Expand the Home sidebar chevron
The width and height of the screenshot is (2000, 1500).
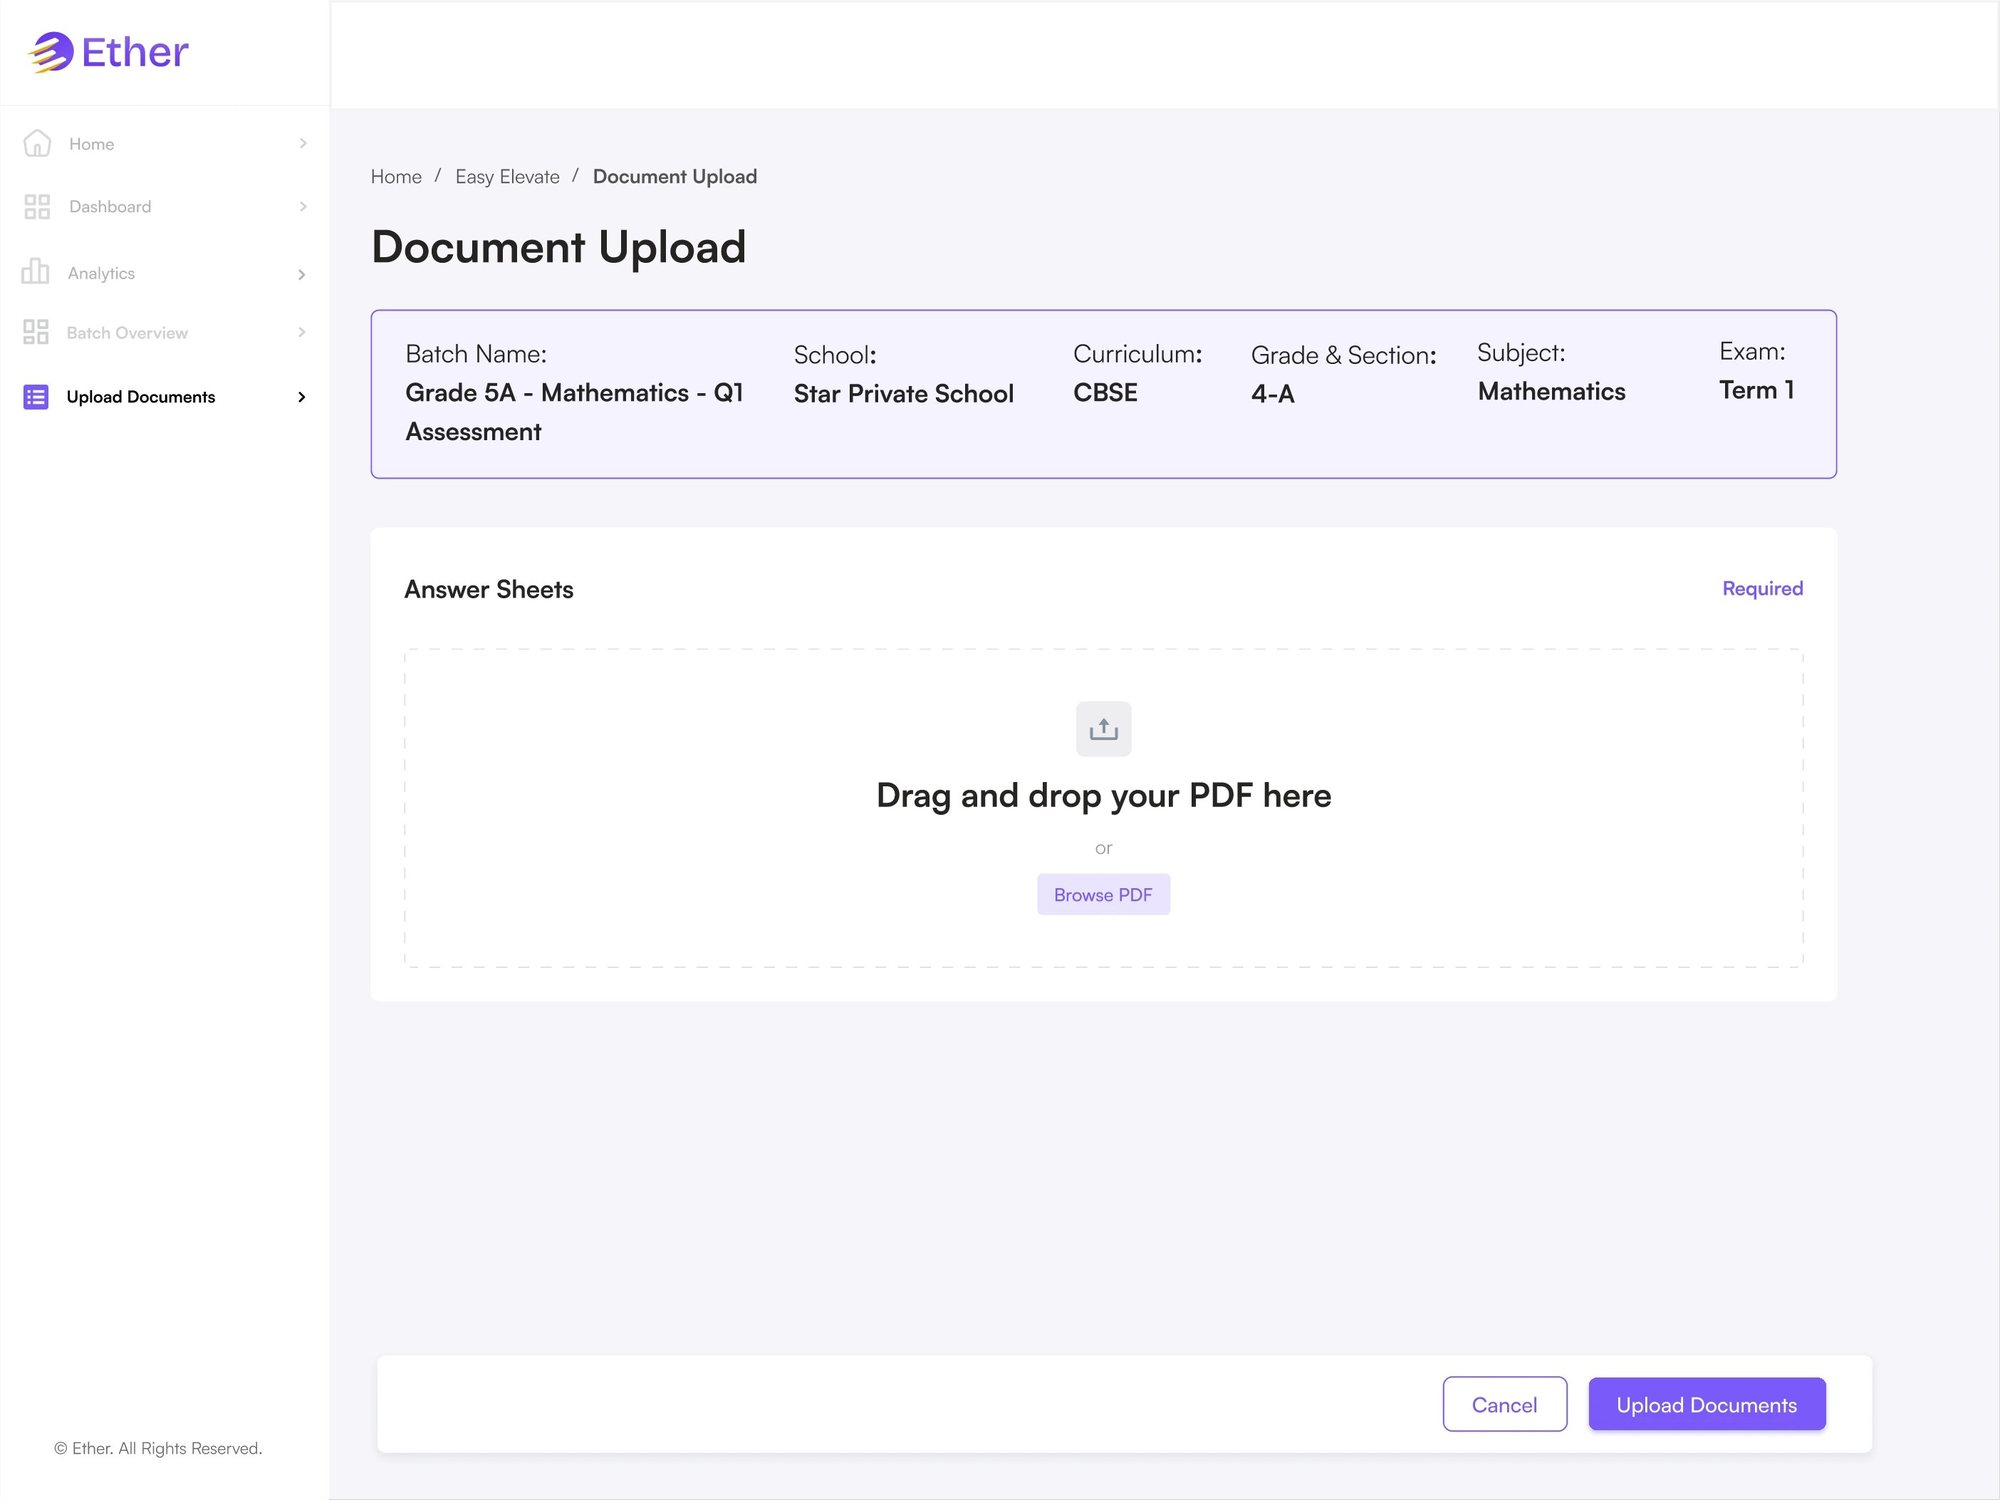point(303,144)
